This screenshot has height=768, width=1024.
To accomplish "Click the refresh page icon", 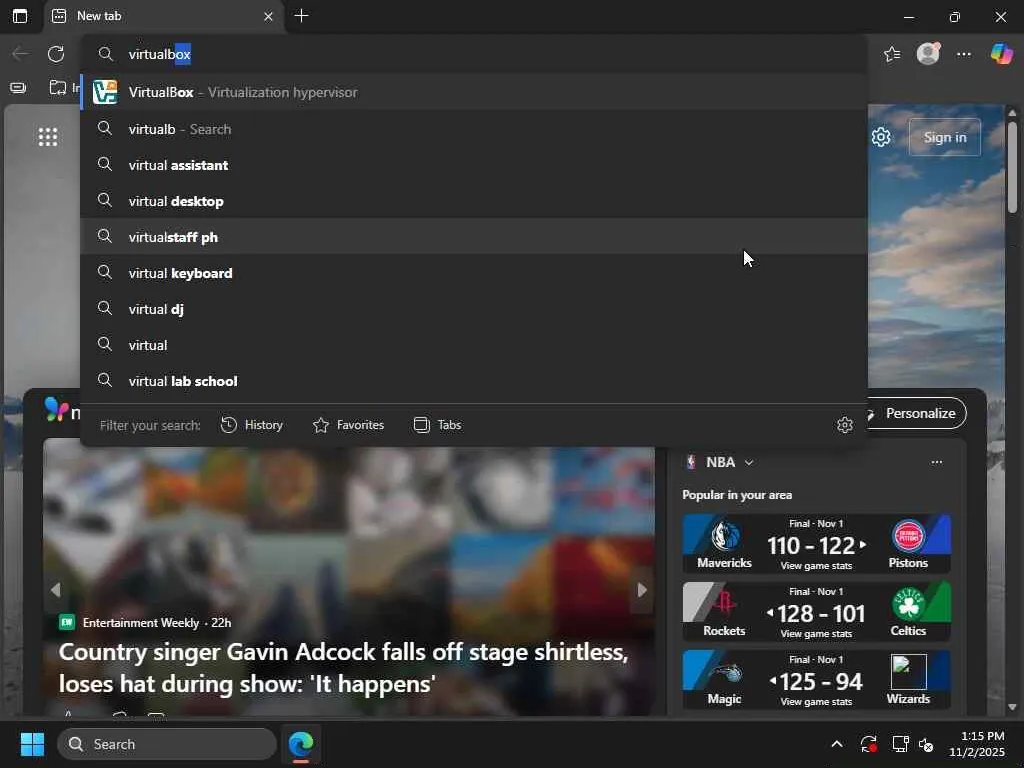I will 56,54.
